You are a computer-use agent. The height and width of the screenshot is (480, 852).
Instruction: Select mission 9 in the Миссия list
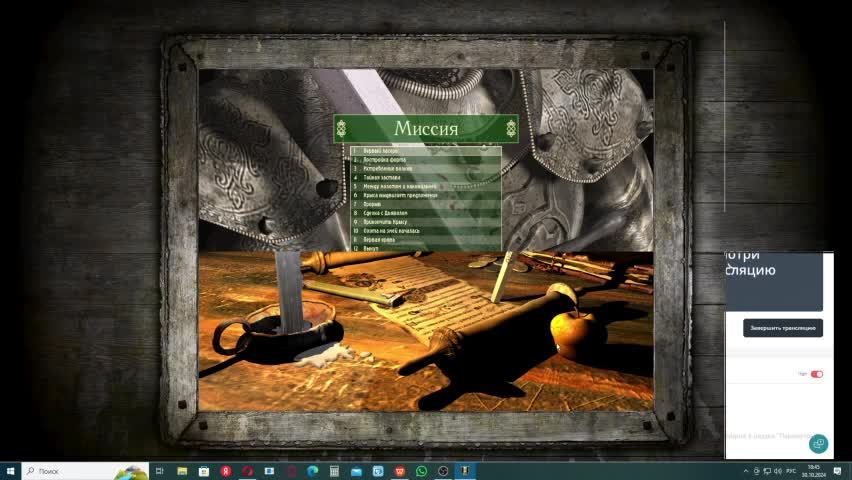[426, 222]
